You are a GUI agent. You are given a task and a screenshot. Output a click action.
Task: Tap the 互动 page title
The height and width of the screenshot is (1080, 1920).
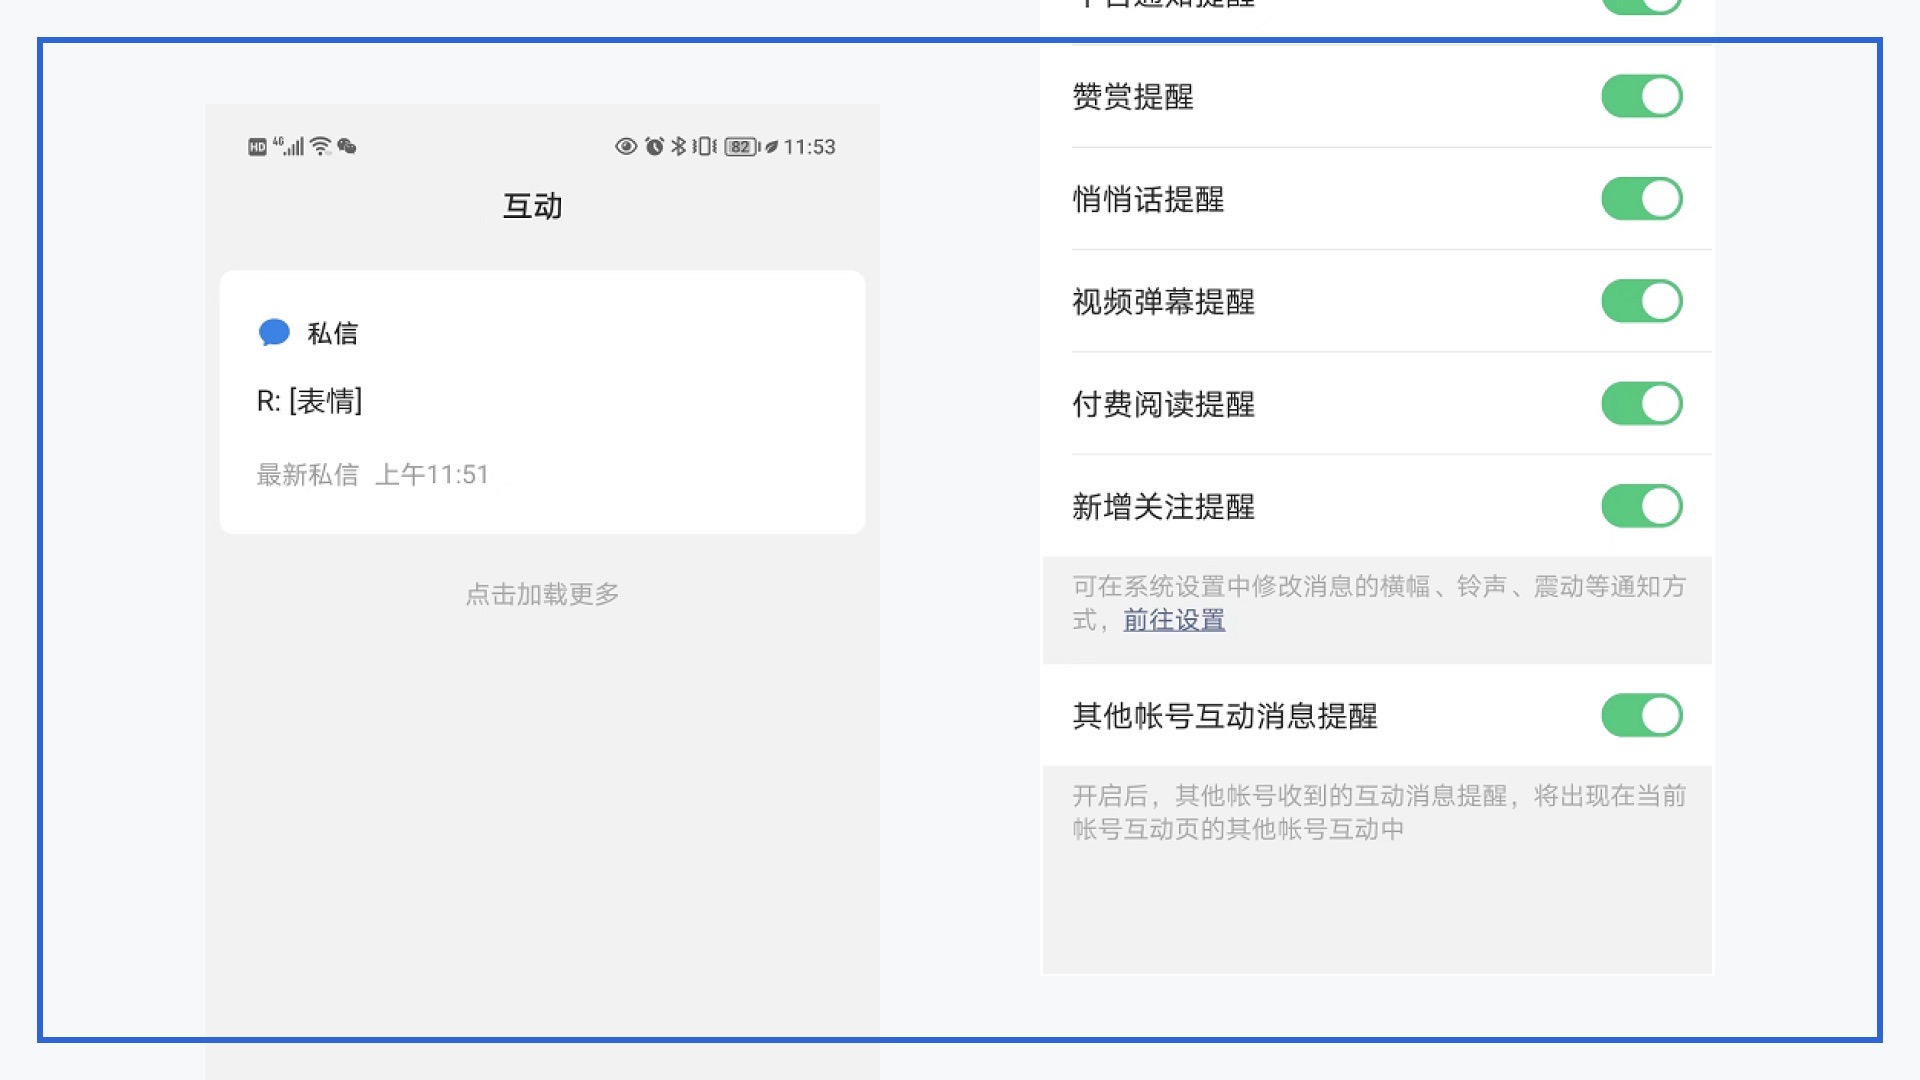click(533, 206)
